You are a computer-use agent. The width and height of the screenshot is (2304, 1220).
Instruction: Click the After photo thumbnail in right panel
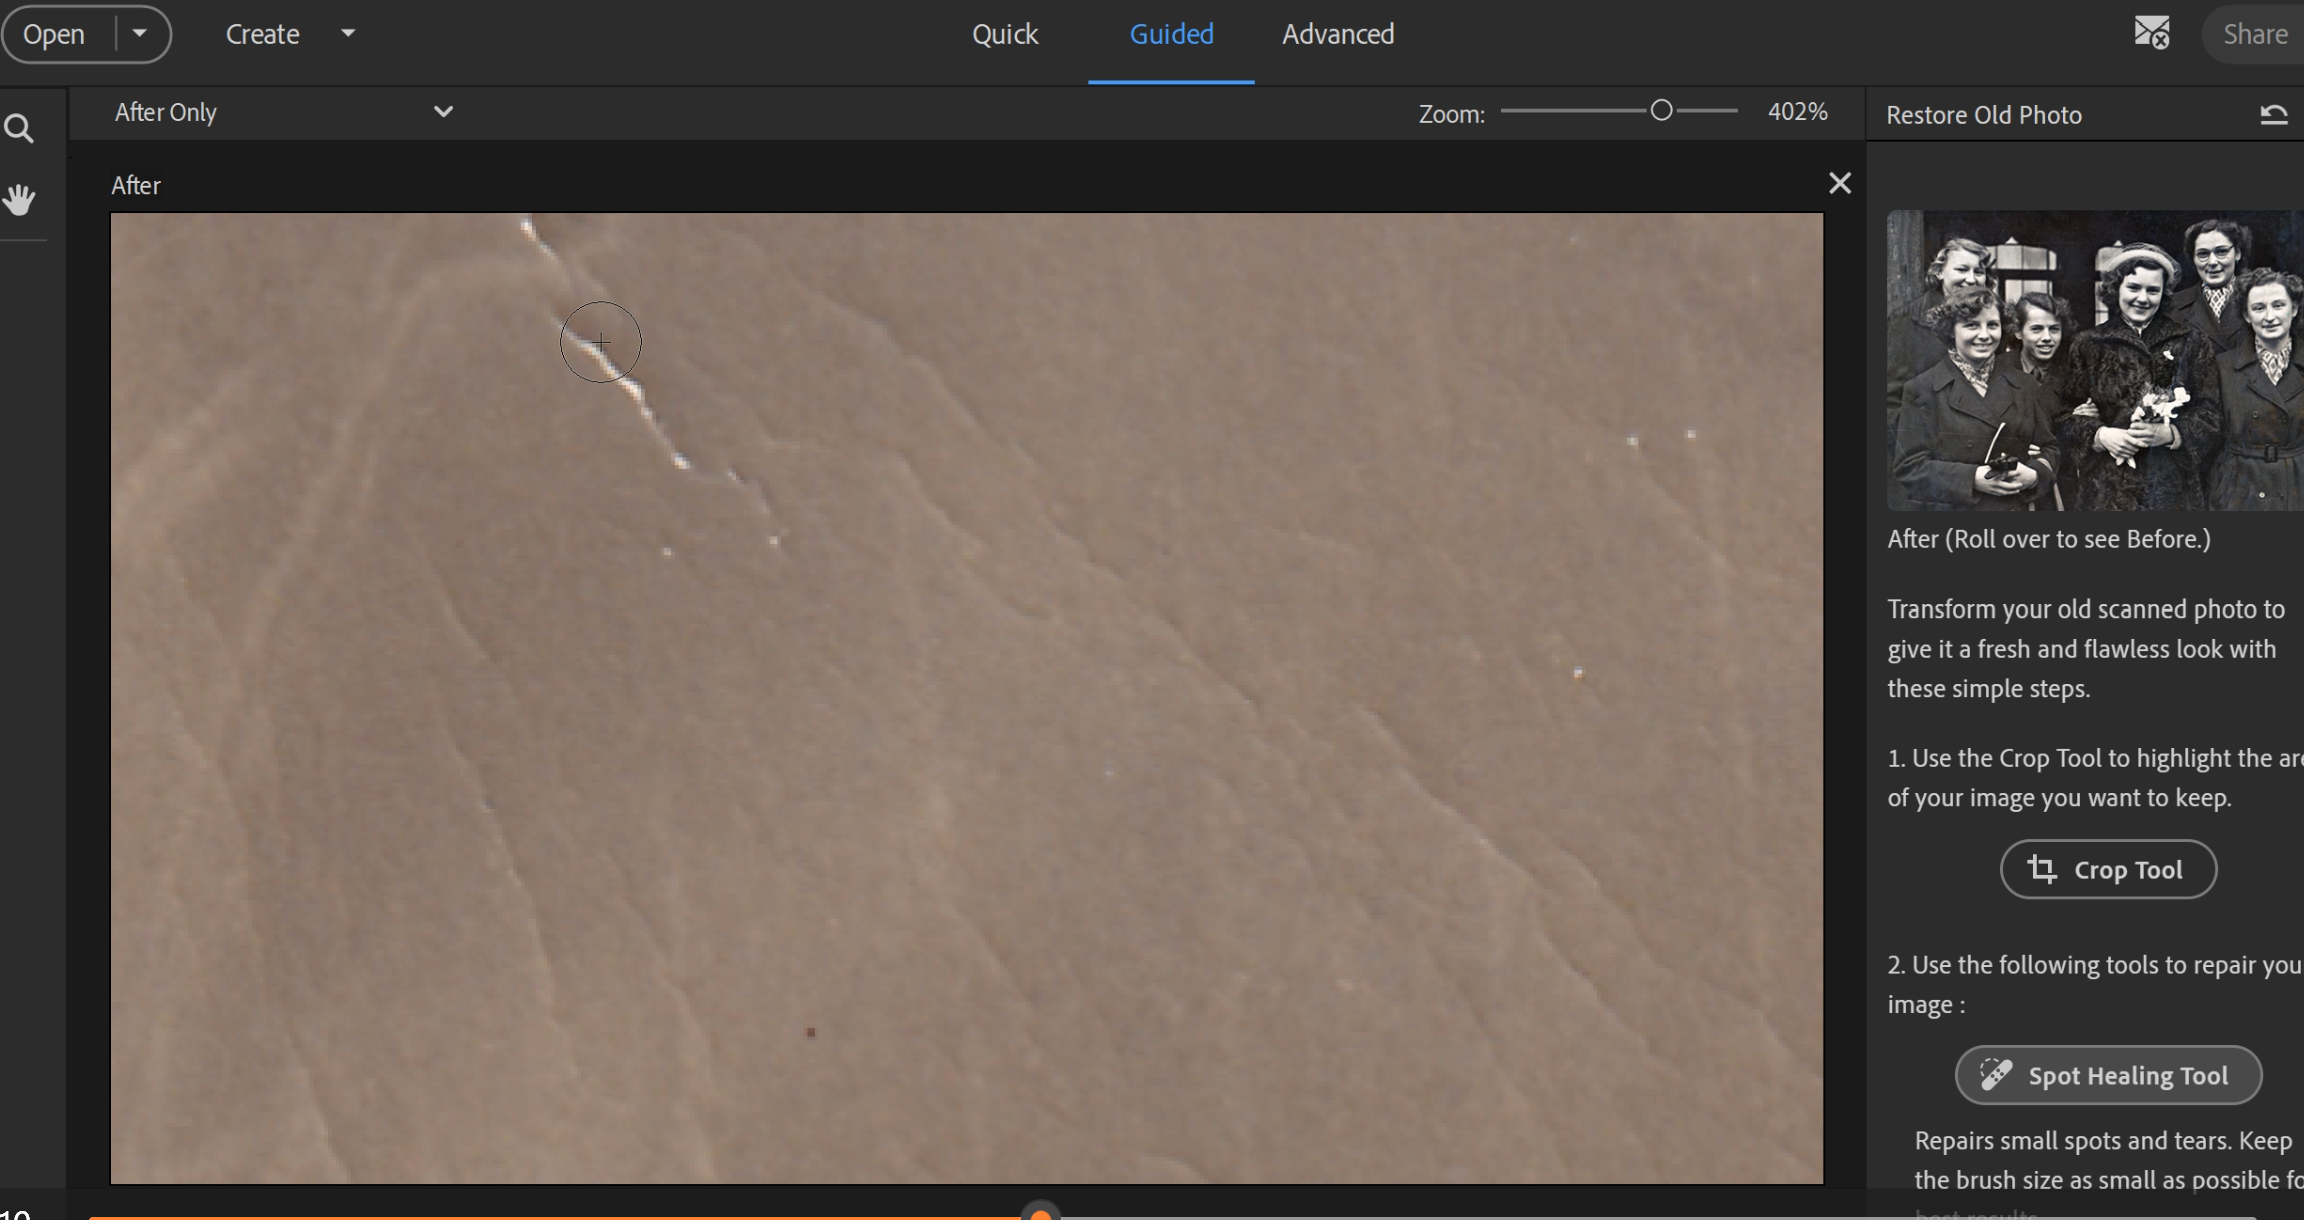[x=2092, y=360]
